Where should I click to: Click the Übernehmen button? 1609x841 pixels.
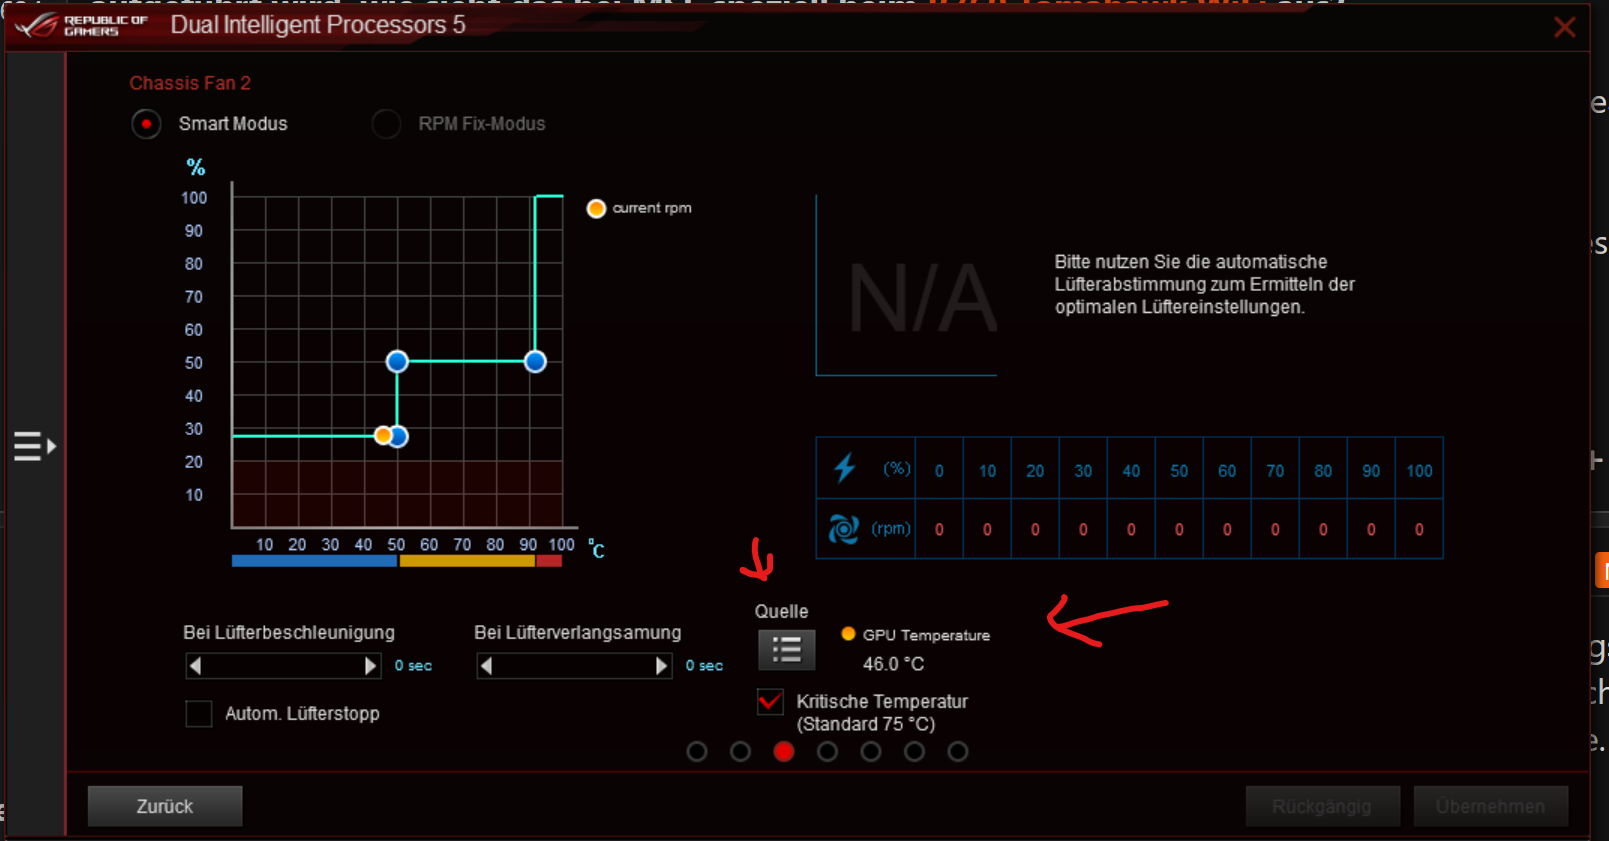1490,806
